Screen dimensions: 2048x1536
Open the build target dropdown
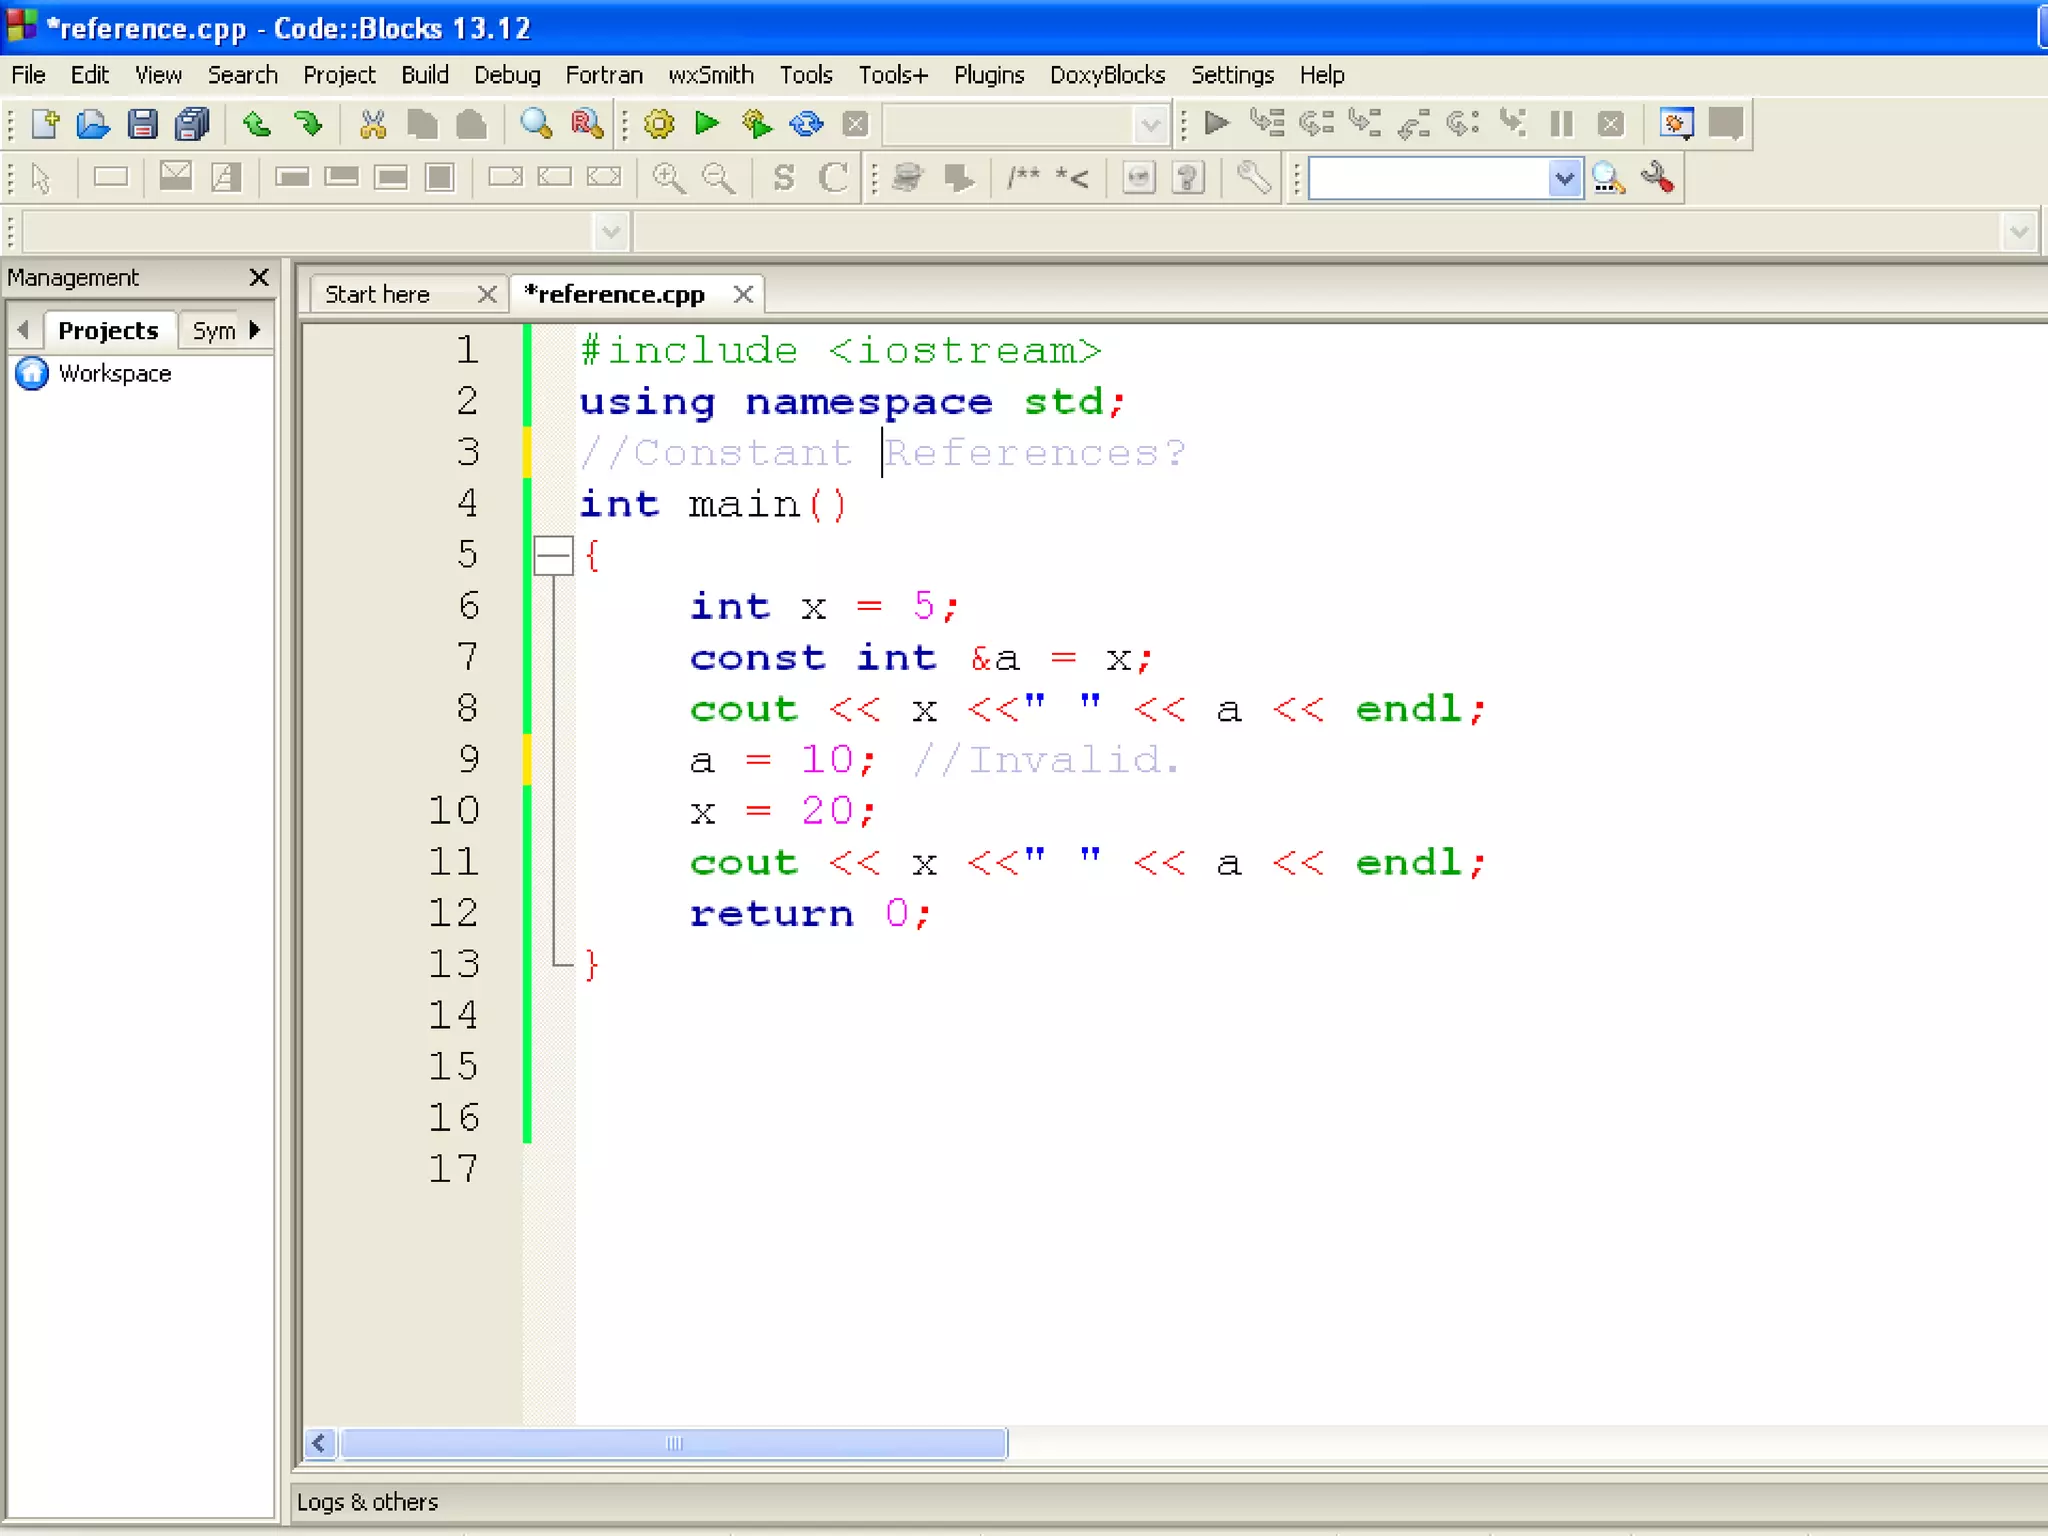pos(1150,125)
